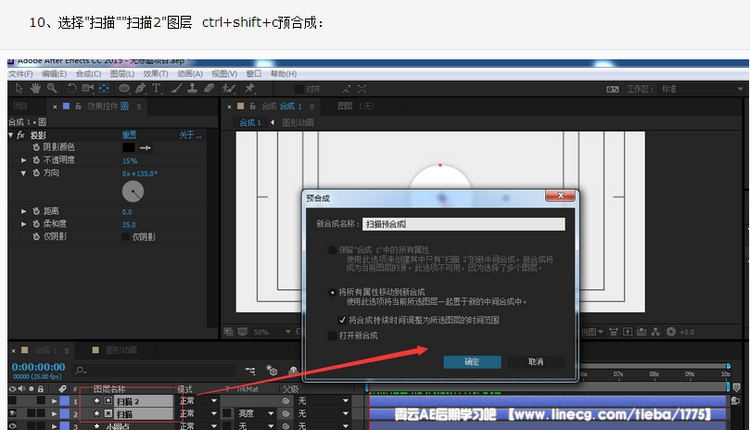Click the stopwatch for 距离
The height and width of the screenshot is (430, 750).
[36, 211]
